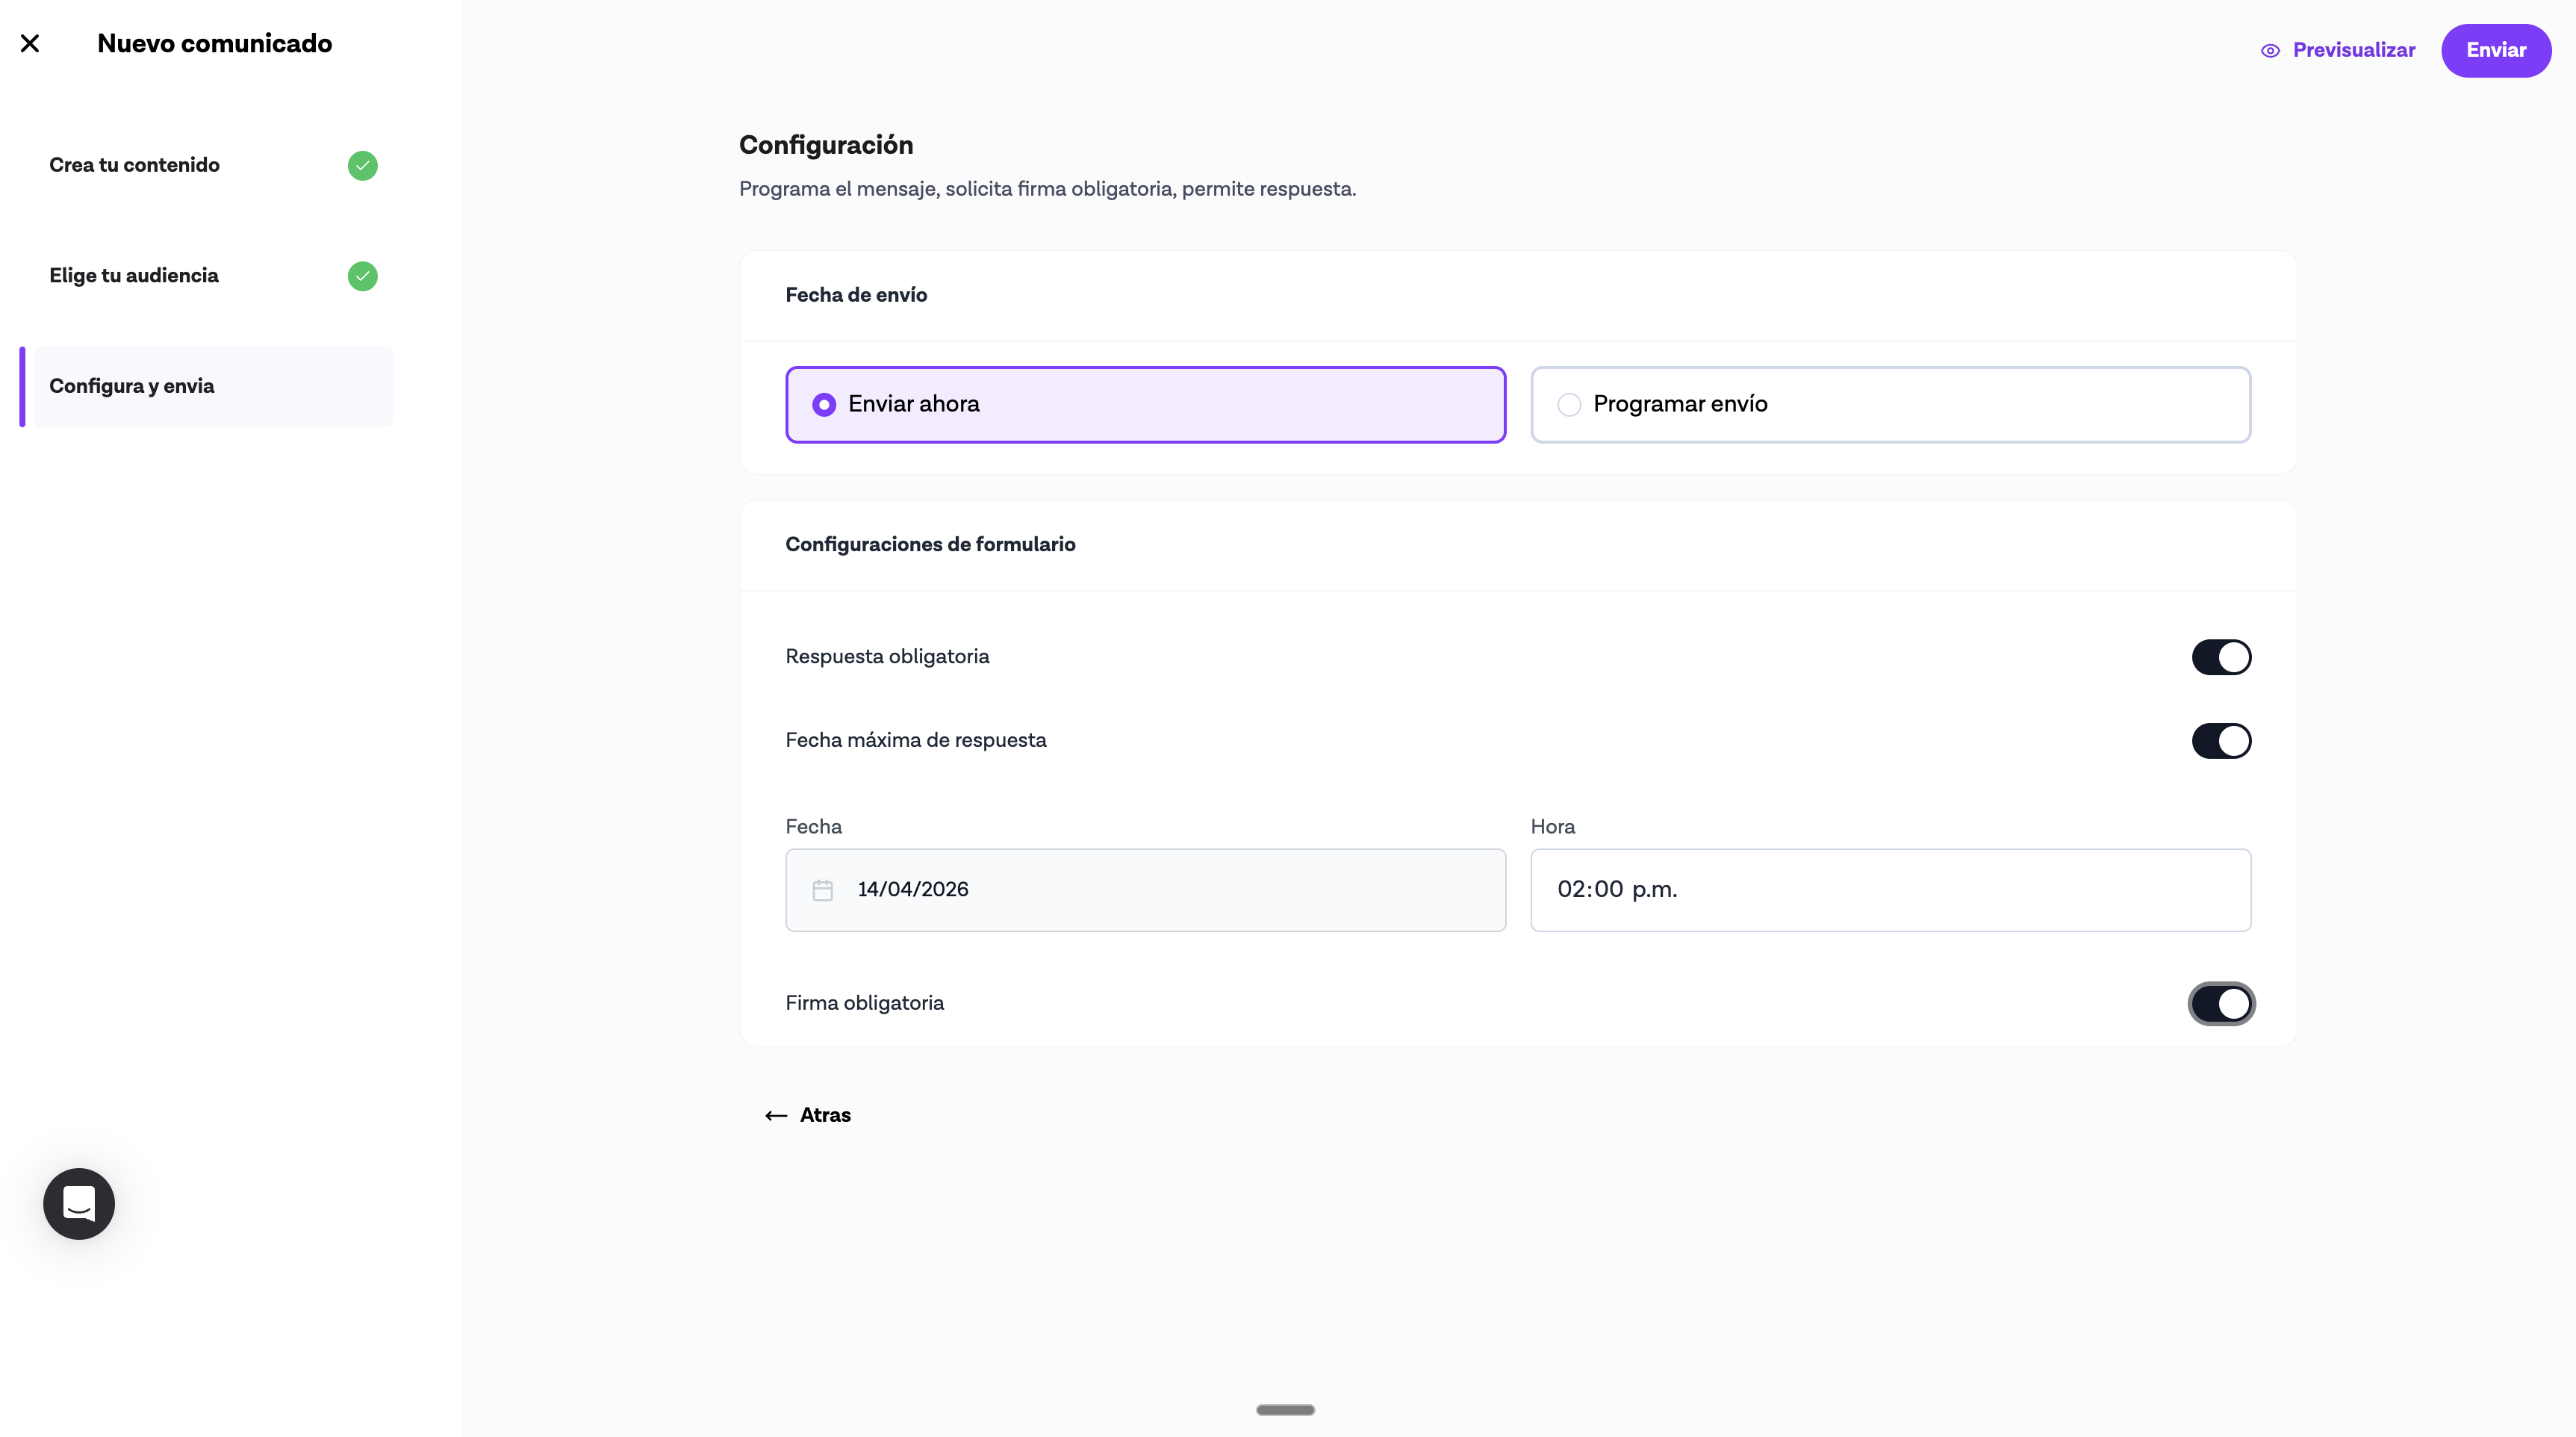Click the eye icon next to Previsualizar
Screen dimensions: 2576x1437
[2270, 51]
